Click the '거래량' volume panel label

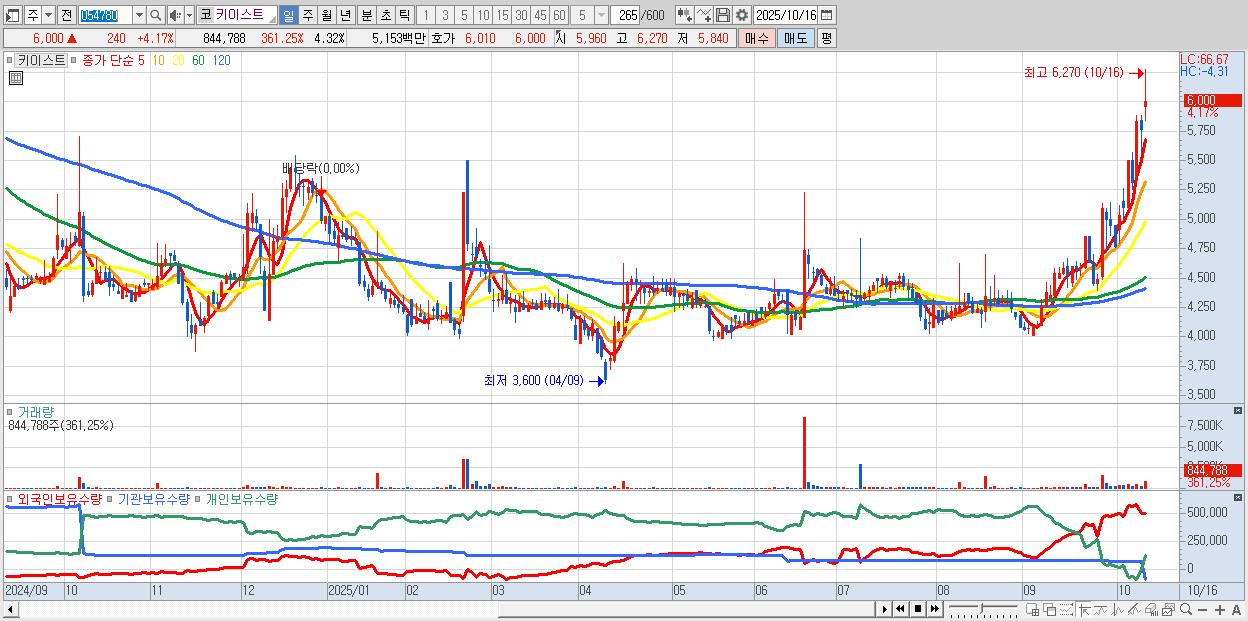(x=36, y=411)
